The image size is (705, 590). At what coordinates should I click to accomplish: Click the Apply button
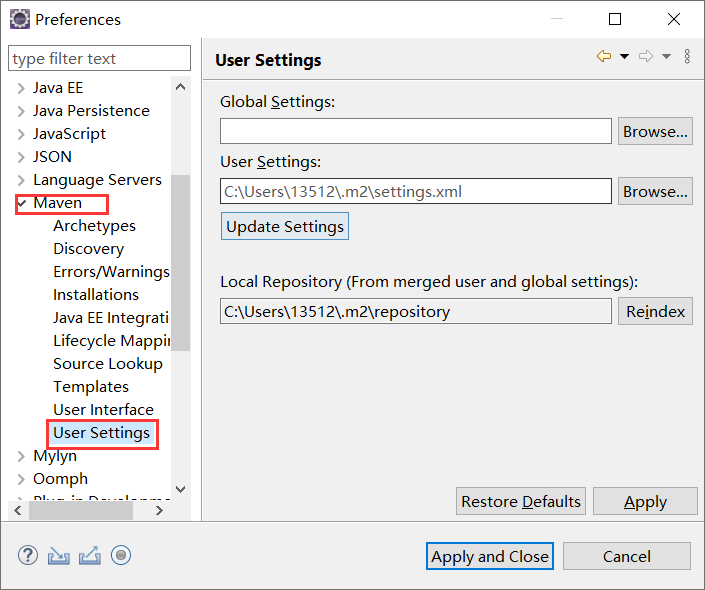click(x=645, y=501)
